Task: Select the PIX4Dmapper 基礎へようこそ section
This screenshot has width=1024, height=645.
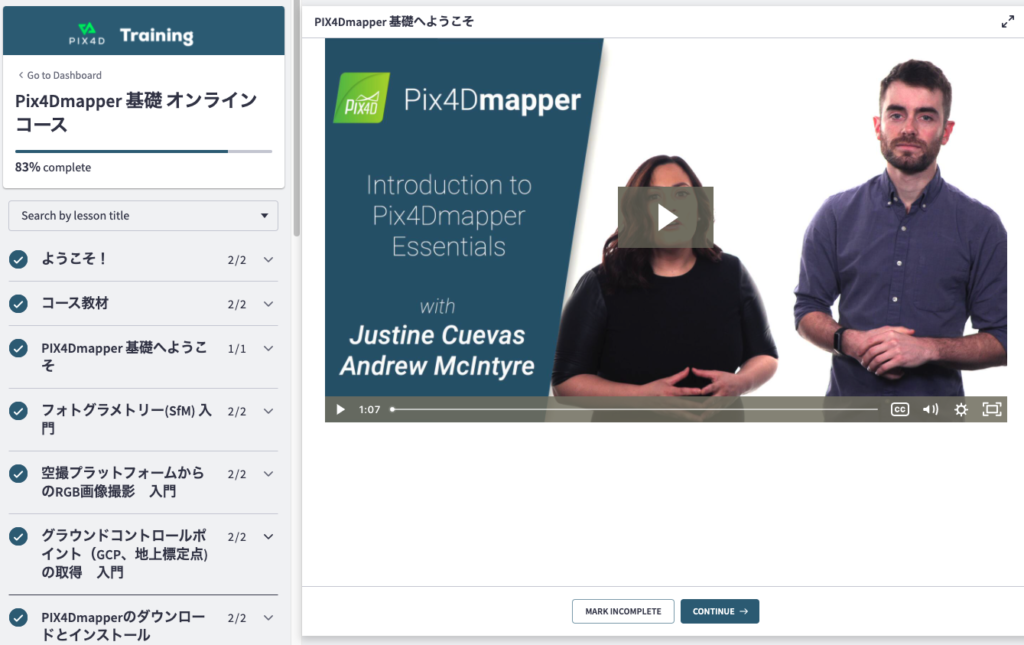Action: (x=125, y=357)
